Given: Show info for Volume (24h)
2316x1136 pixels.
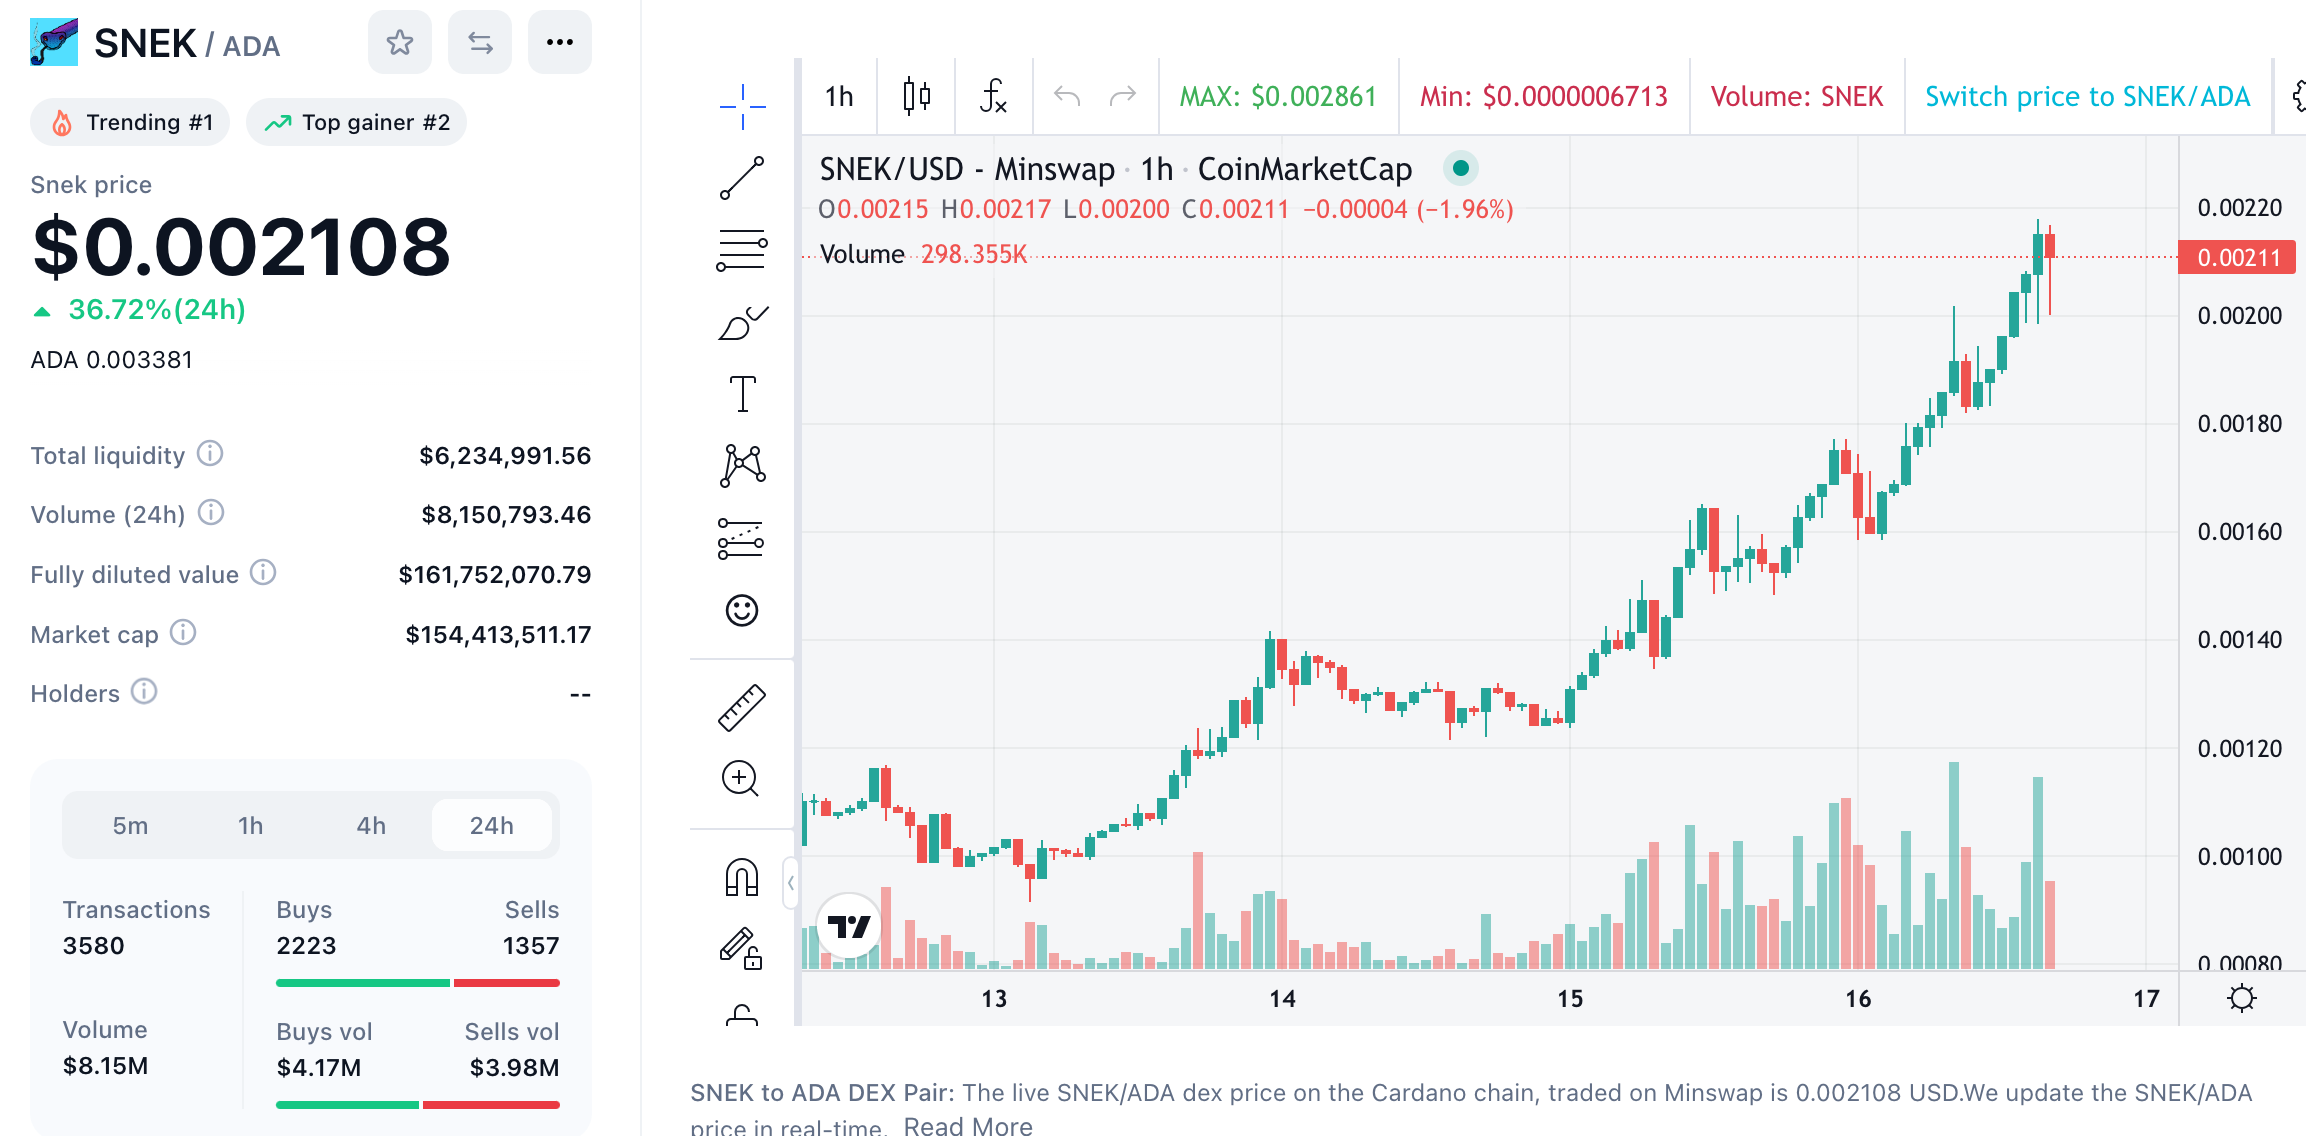Looking at the screenshot, I should click(x=210, y=513).
